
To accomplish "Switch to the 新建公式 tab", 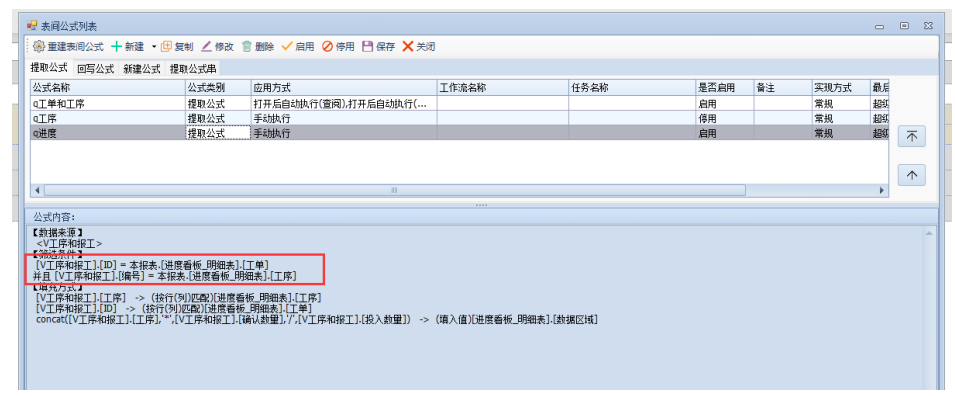I will (x=142, y=69).
